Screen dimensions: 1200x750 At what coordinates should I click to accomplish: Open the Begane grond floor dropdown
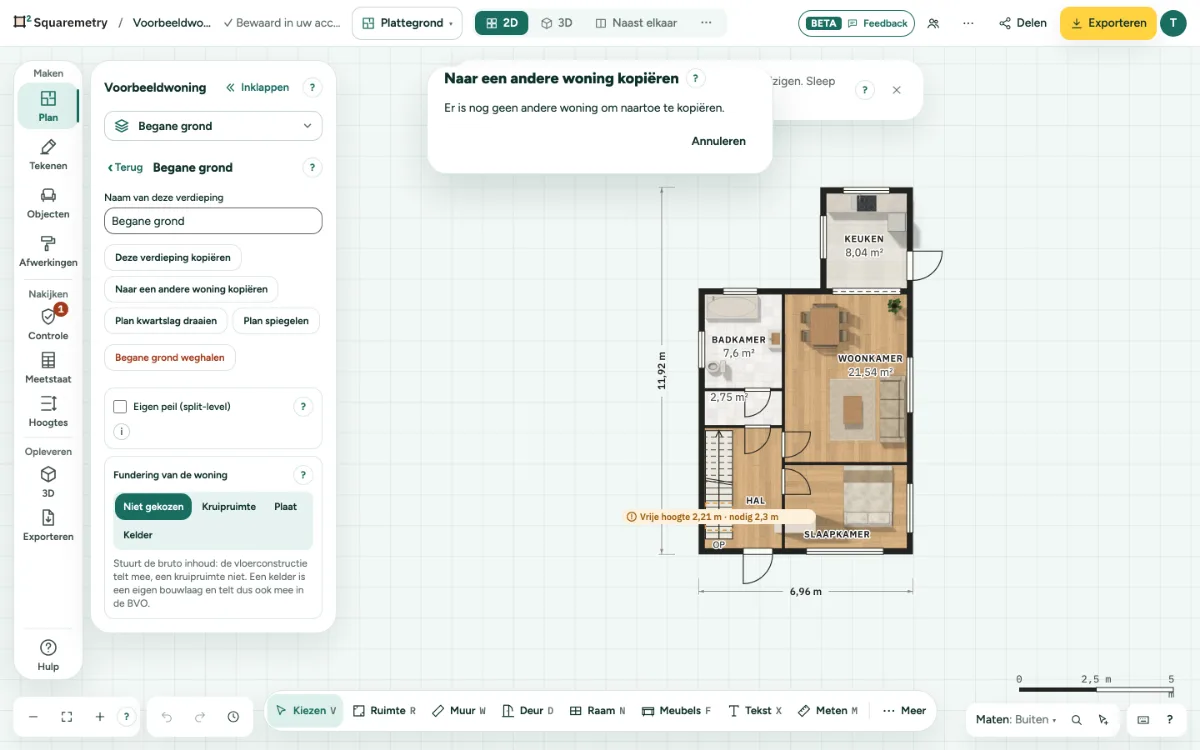point(213,126)
